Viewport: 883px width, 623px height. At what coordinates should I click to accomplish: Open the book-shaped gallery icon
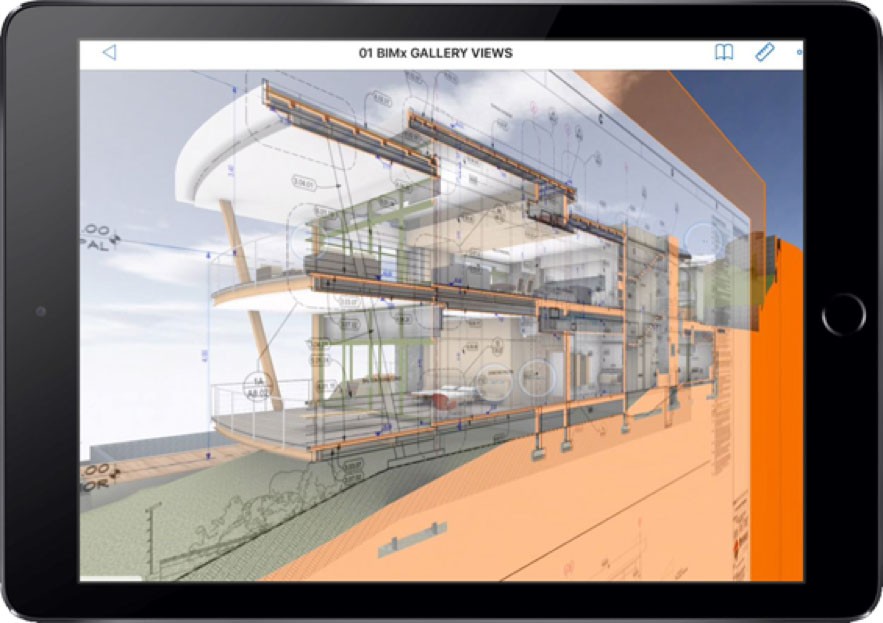click(x=723, y=53)
